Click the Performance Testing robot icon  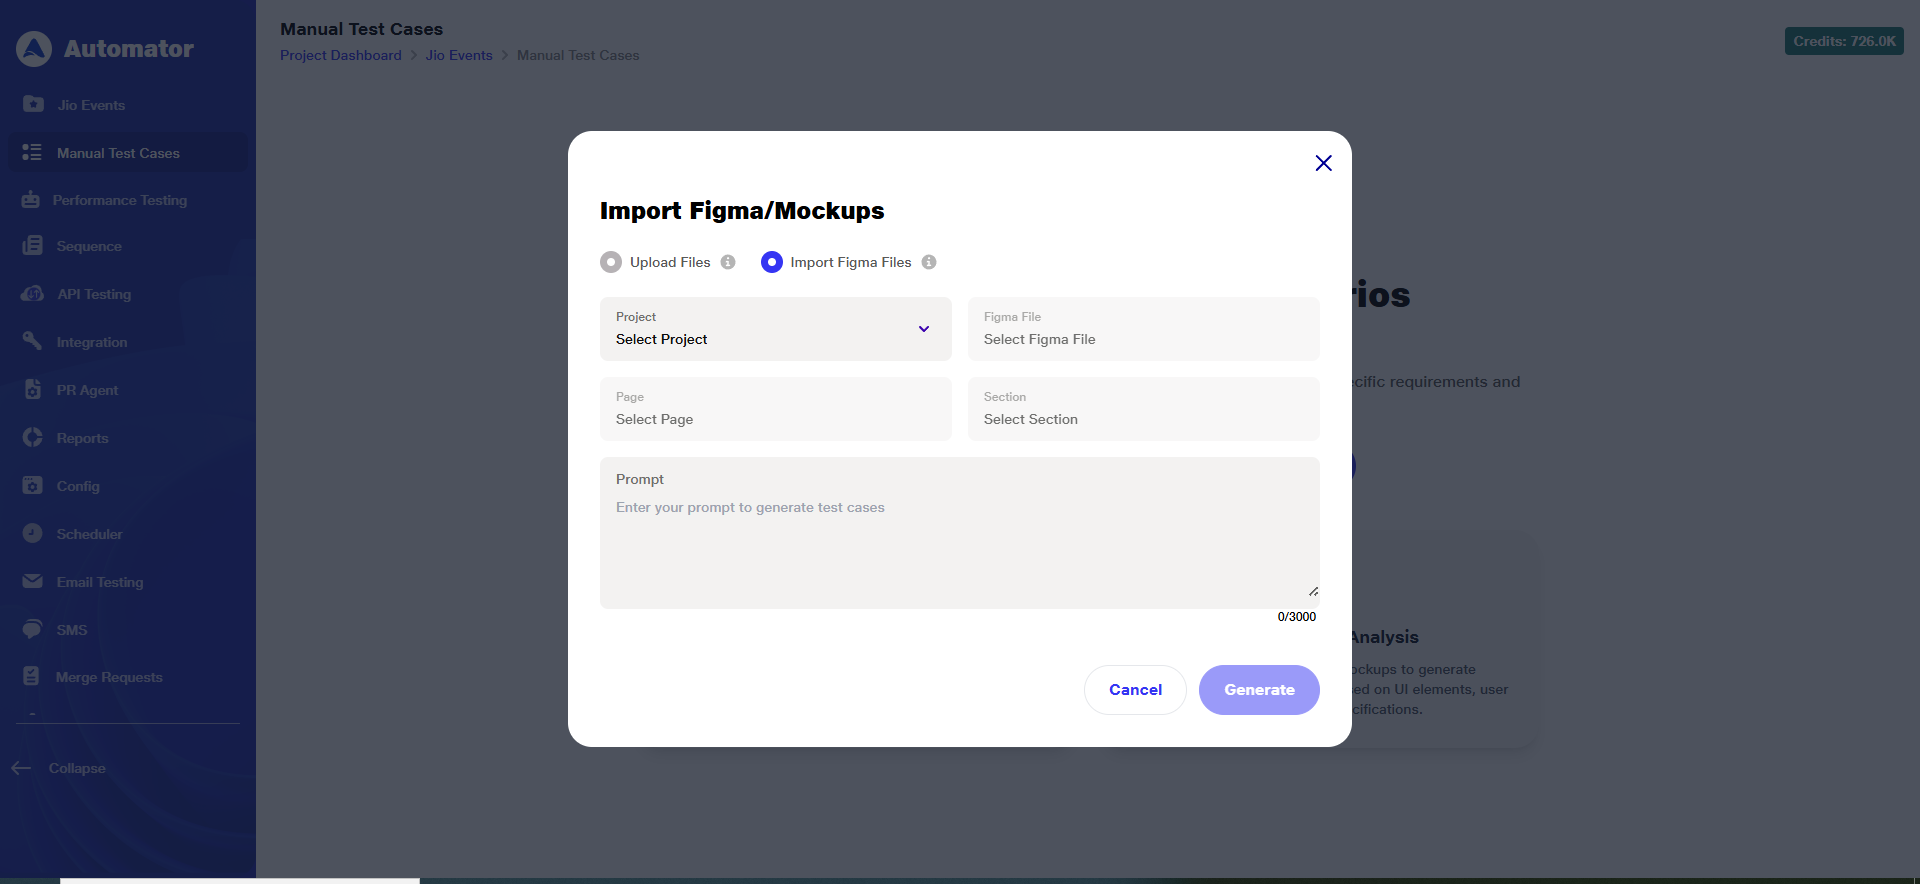pyautogui.click(x=31, y=200)
